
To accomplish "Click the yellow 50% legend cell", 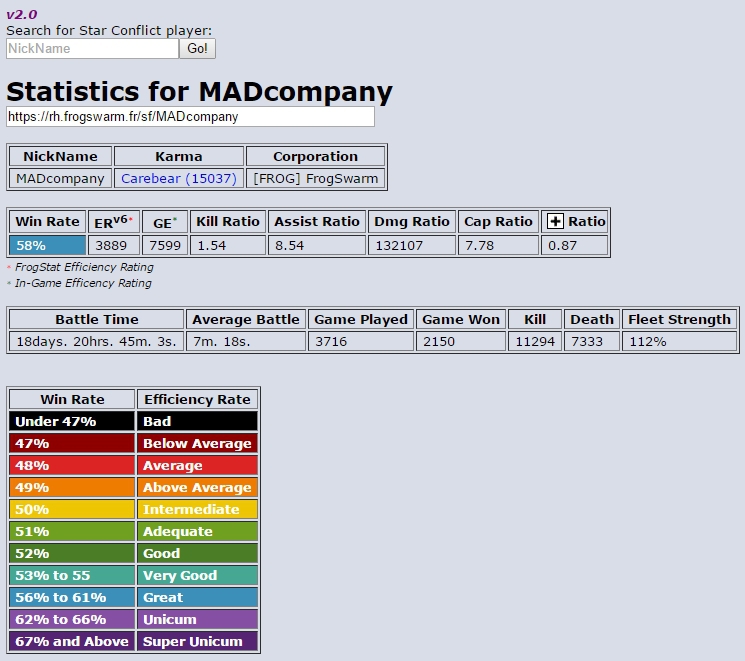I will [x=72, y=509].
